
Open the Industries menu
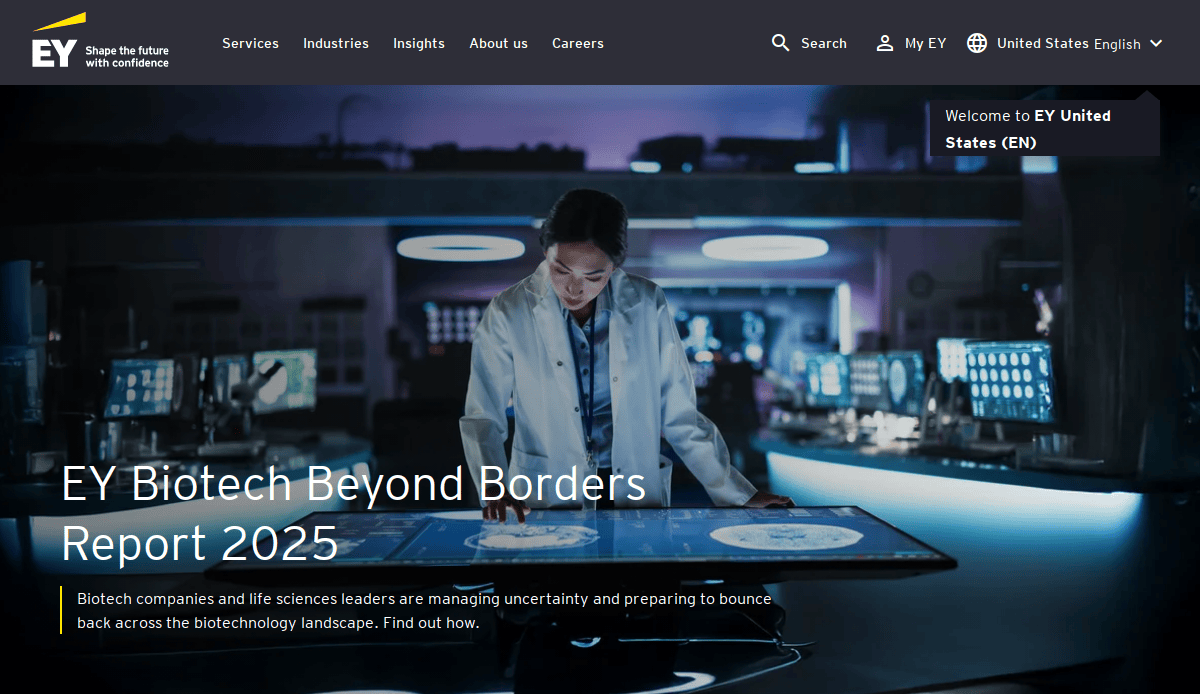point(335,43)
